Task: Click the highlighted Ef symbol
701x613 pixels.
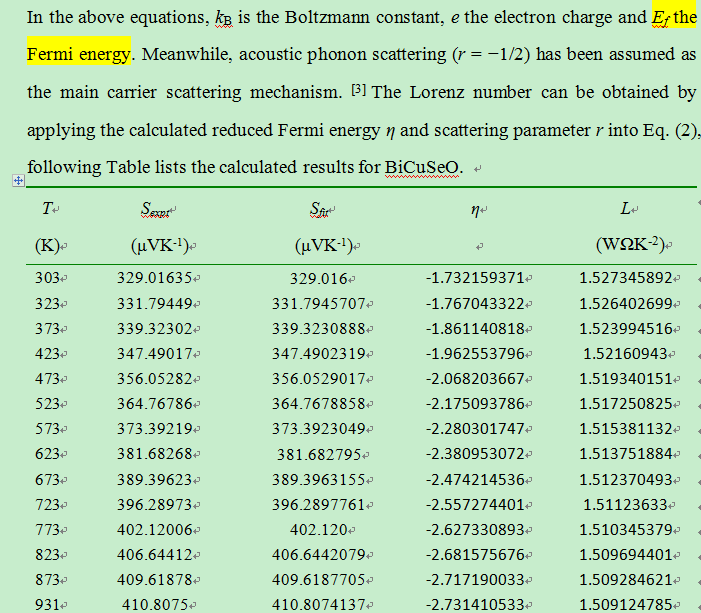Action: click(660, 18)
